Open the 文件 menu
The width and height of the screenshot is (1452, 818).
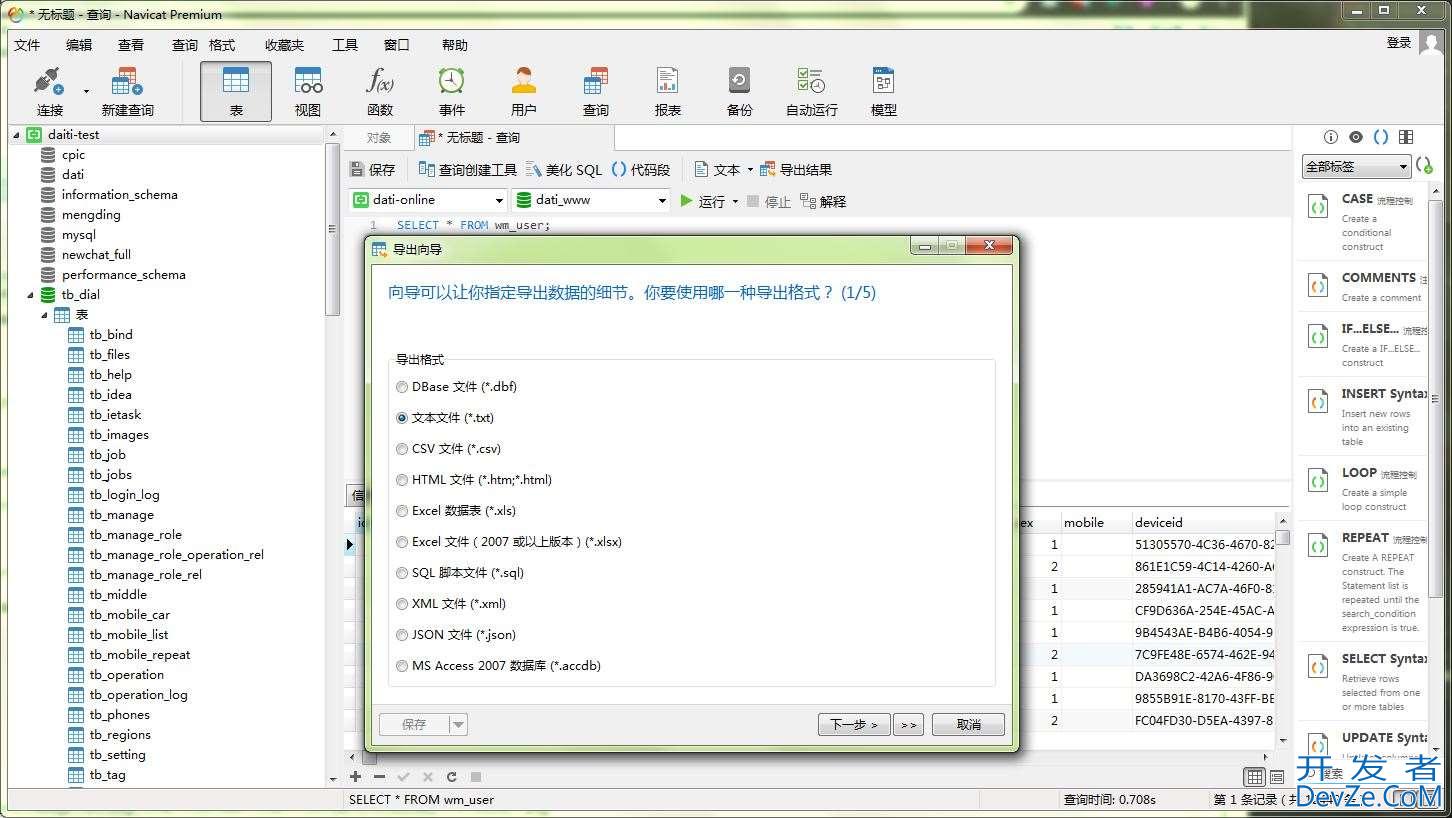coord(27,45)
